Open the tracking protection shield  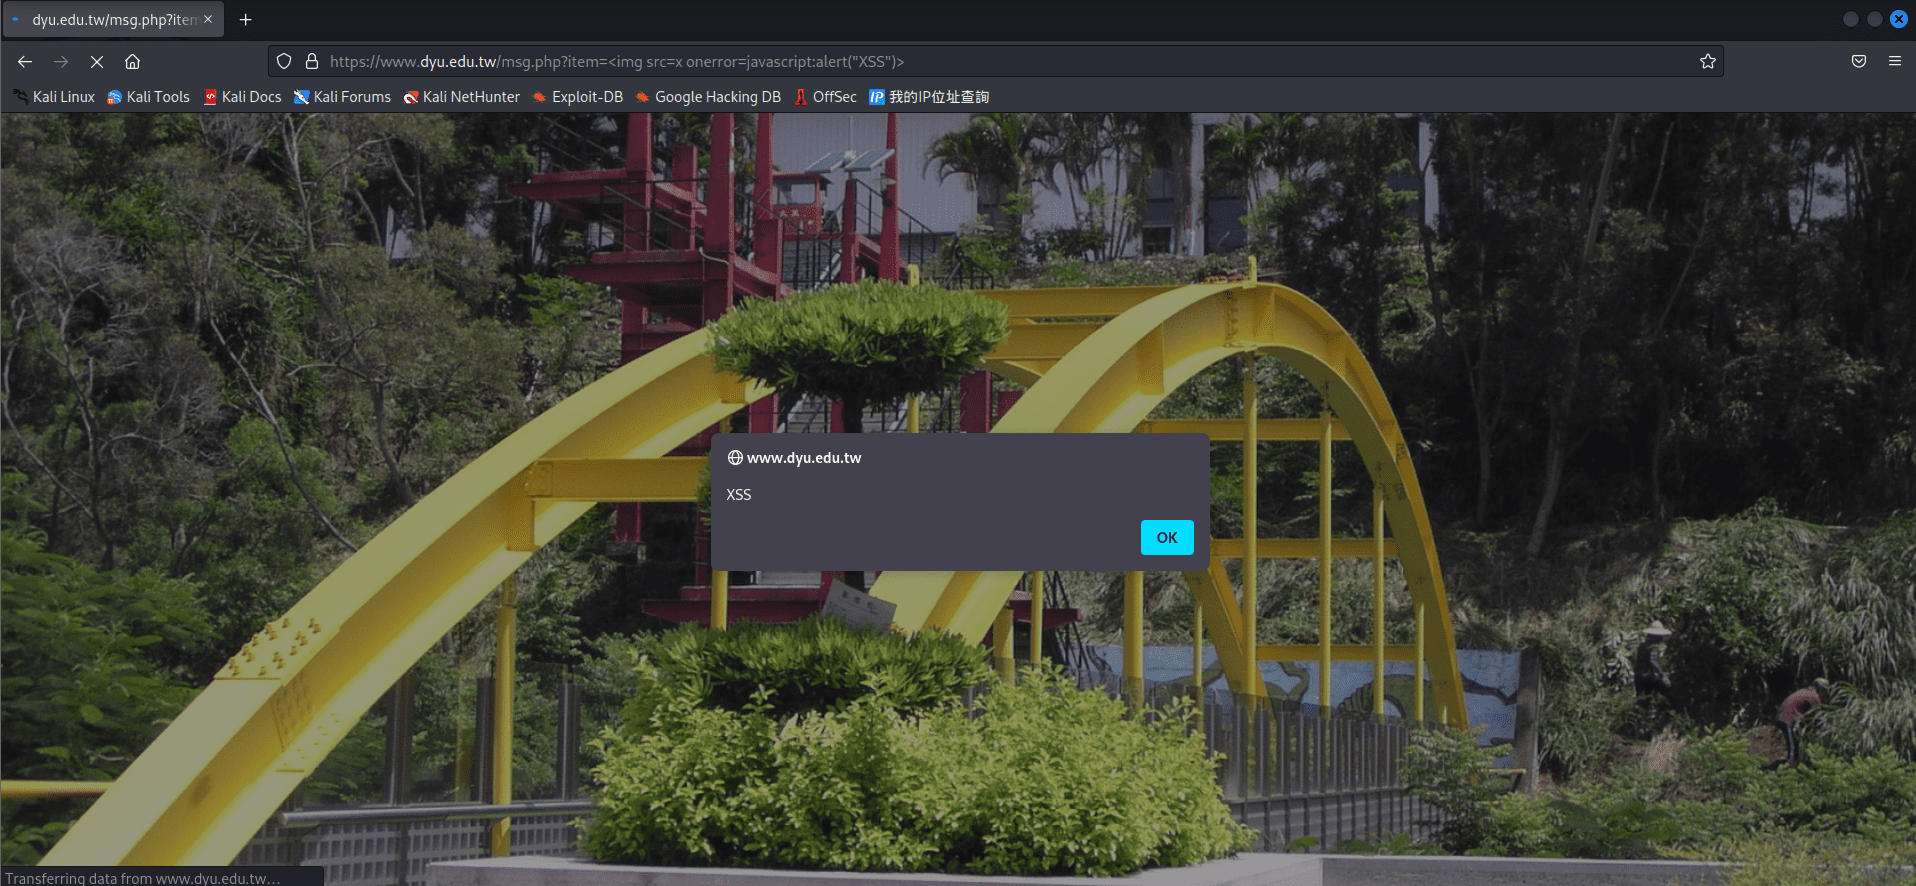click(x=284, y=62)
